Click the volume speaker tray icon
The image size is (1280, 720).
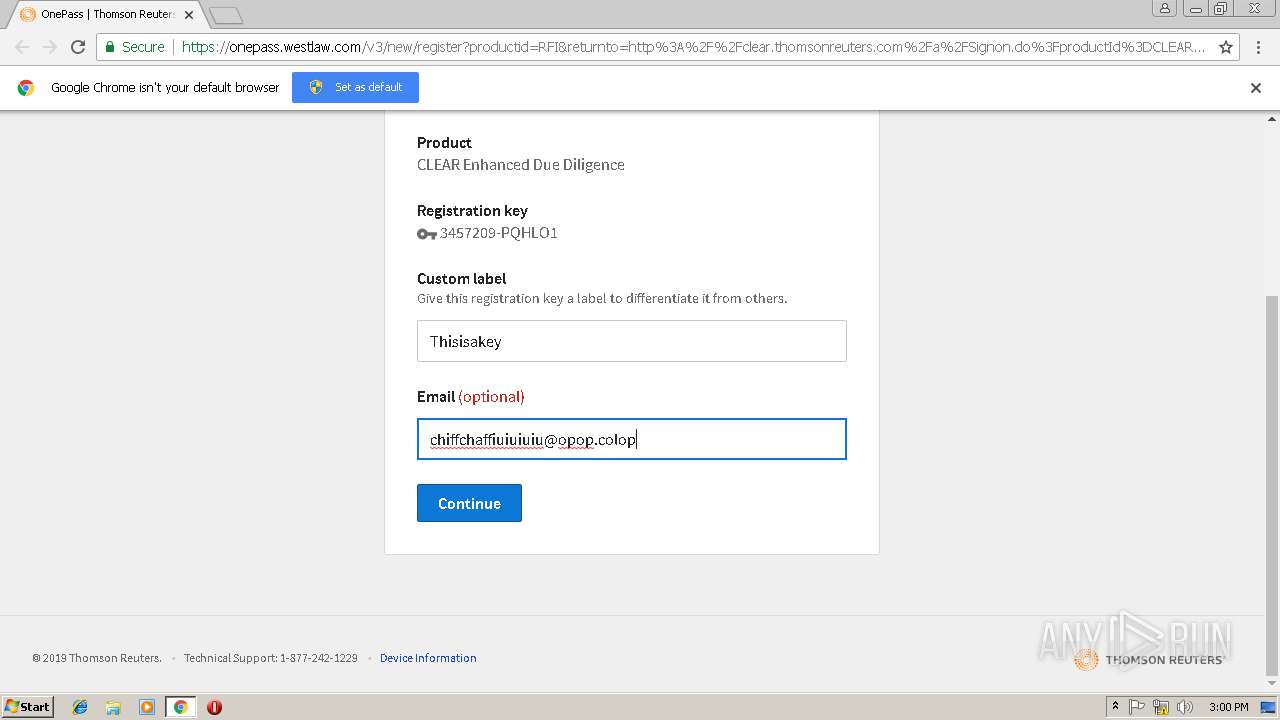pos(1185,707)
